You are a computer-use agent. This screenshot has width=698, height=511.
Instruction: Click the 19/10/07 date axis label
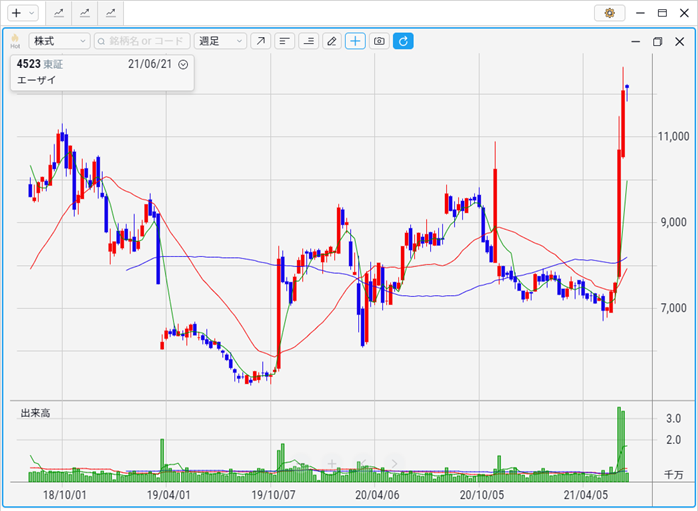273,495
